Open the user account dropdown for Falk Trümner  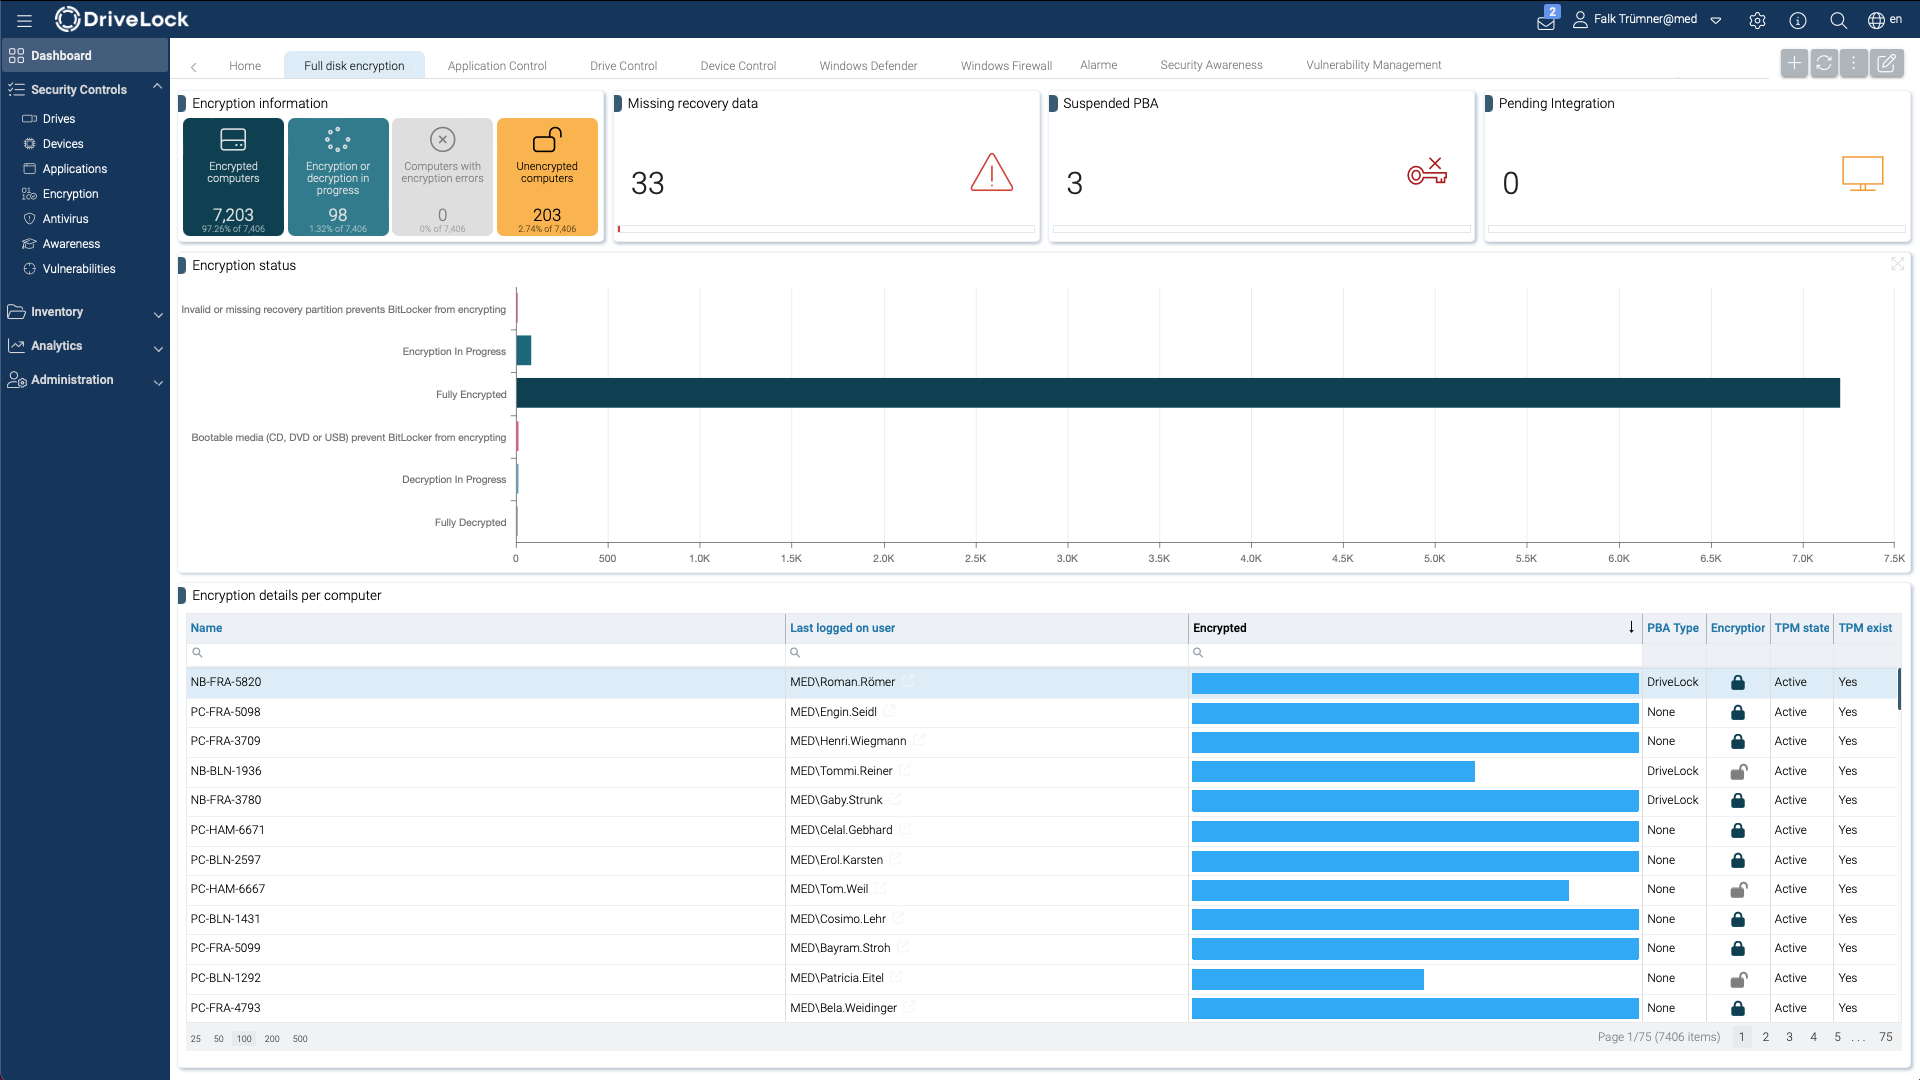pos(1714,20)
